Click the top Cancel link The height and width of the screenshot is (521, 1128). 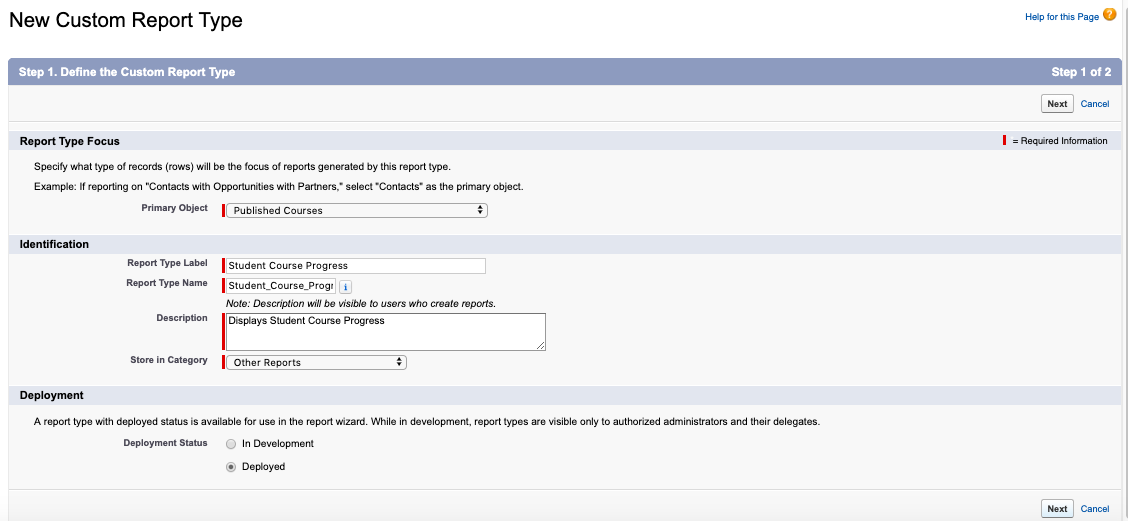tap(1095, 104)
